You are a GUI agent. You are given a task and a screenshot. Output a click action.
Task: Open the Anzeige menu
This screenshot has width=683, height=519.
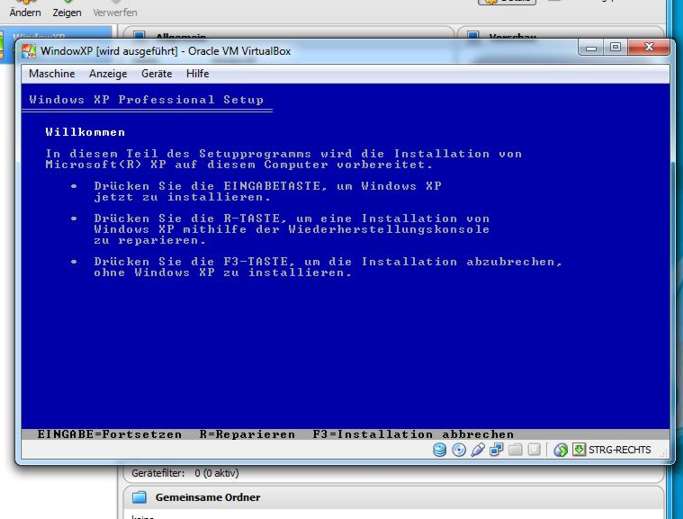108,74
